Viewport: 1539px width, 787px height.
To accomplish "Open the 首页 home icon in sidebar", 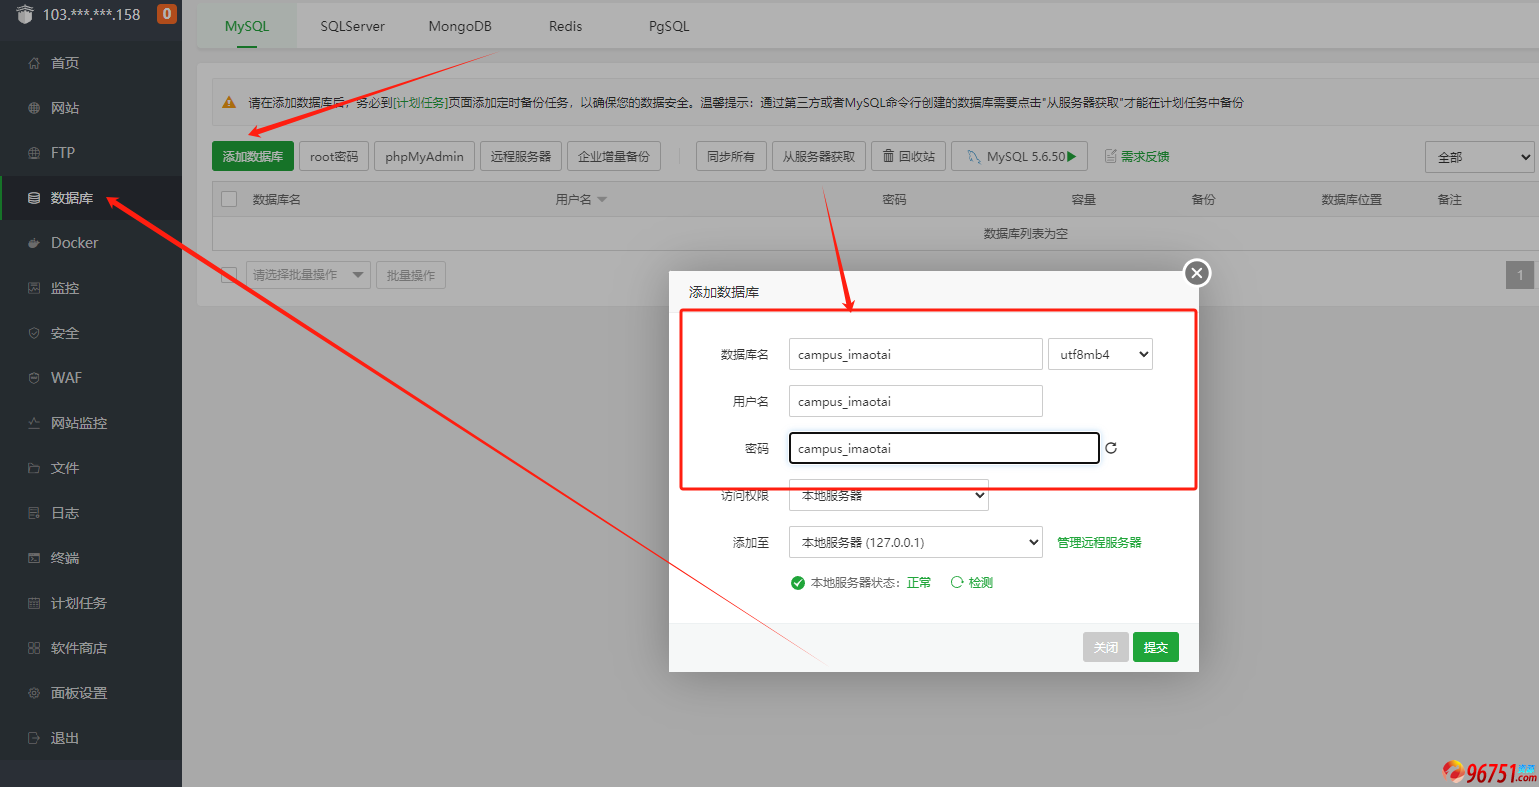I will point(34,63).
